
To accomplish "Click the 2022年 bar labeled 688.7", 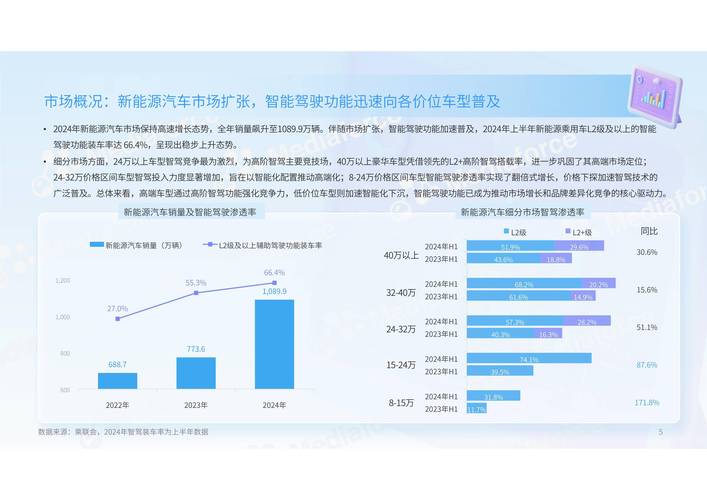I will 118,380.
